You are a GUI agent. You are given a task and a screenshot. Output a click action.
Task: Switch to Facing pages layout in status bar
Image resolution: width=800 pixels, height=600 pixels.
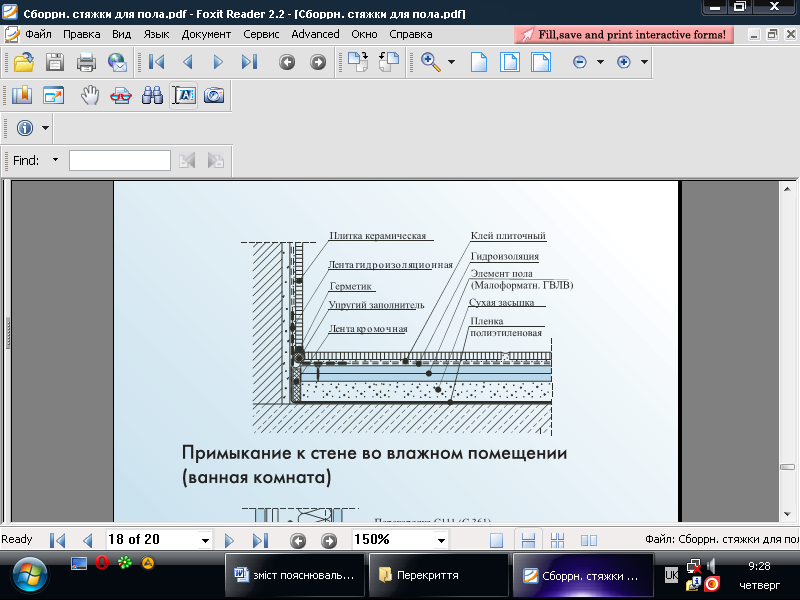tap(589, 540)
